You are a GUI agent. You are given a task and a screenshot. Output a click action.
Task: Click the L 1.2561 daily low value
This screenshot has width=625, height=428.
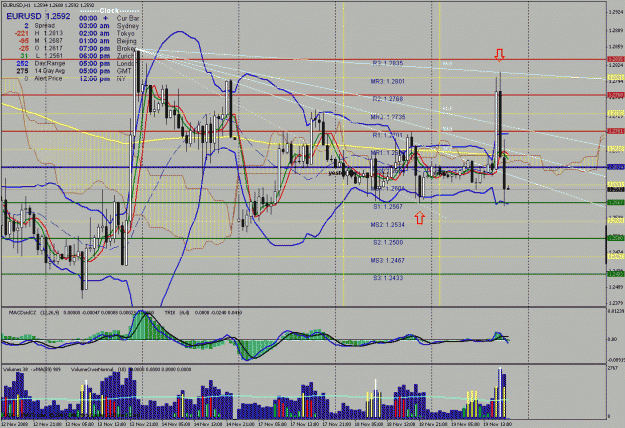[x=49, y=56]
